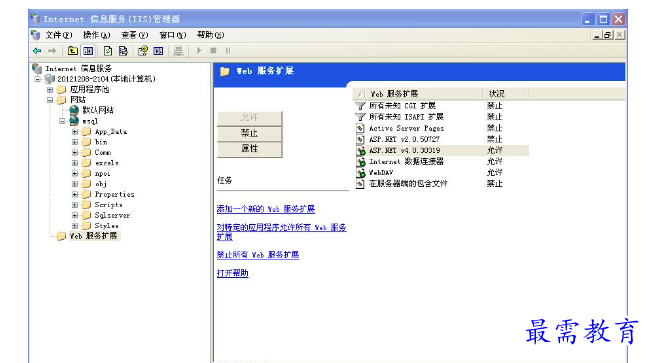
Task: Click the globe icon of 默认网站
Action: pos(74,110)
